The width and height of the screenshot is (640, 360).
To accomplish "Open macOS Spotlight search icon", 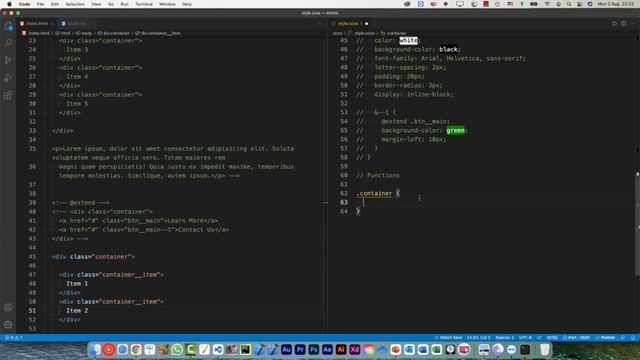I will tap(569, 4).
